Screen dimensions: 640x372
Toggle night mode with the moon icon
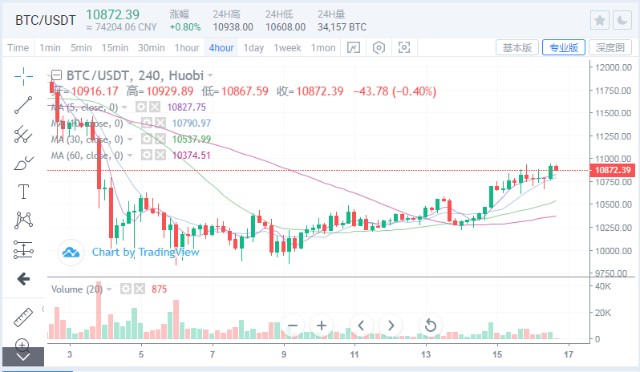pos(622,20)
